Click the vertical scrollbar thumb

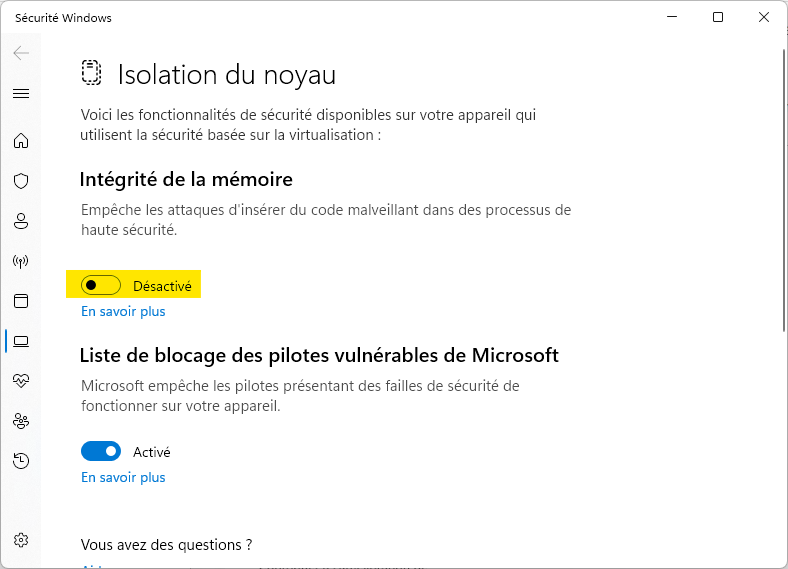click(783, 191)
